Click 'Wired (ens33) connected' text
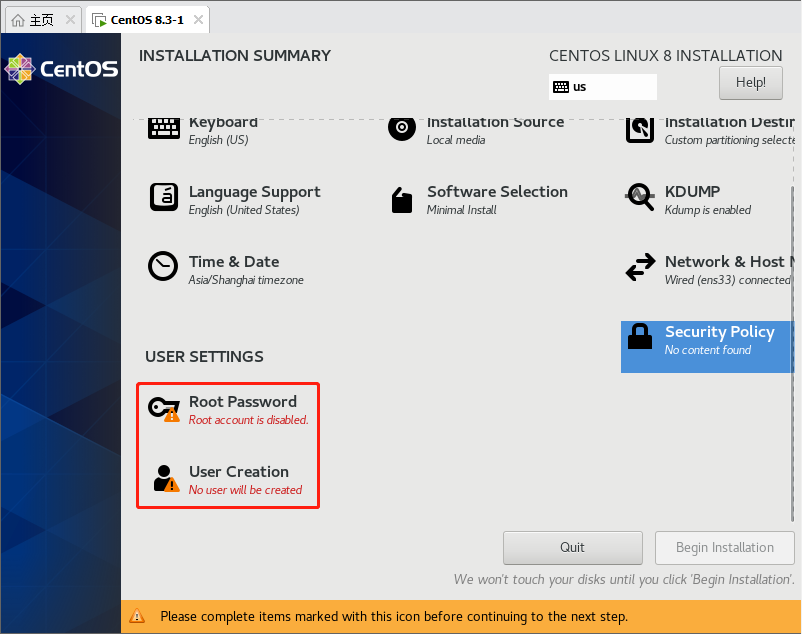The width and height of the screenshot is (802, 634). click(x=728, y=280)
